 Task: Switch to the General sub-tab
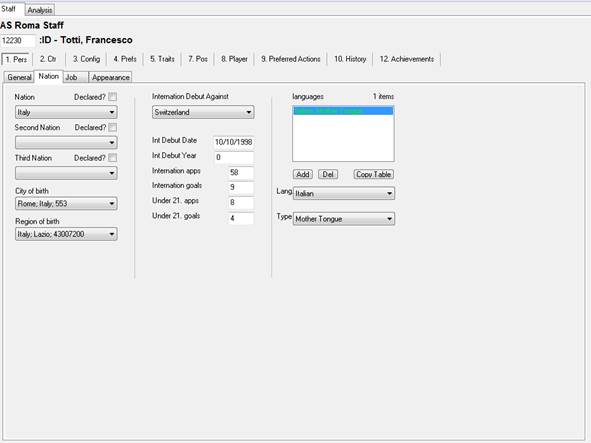click(x=19, y=77)
